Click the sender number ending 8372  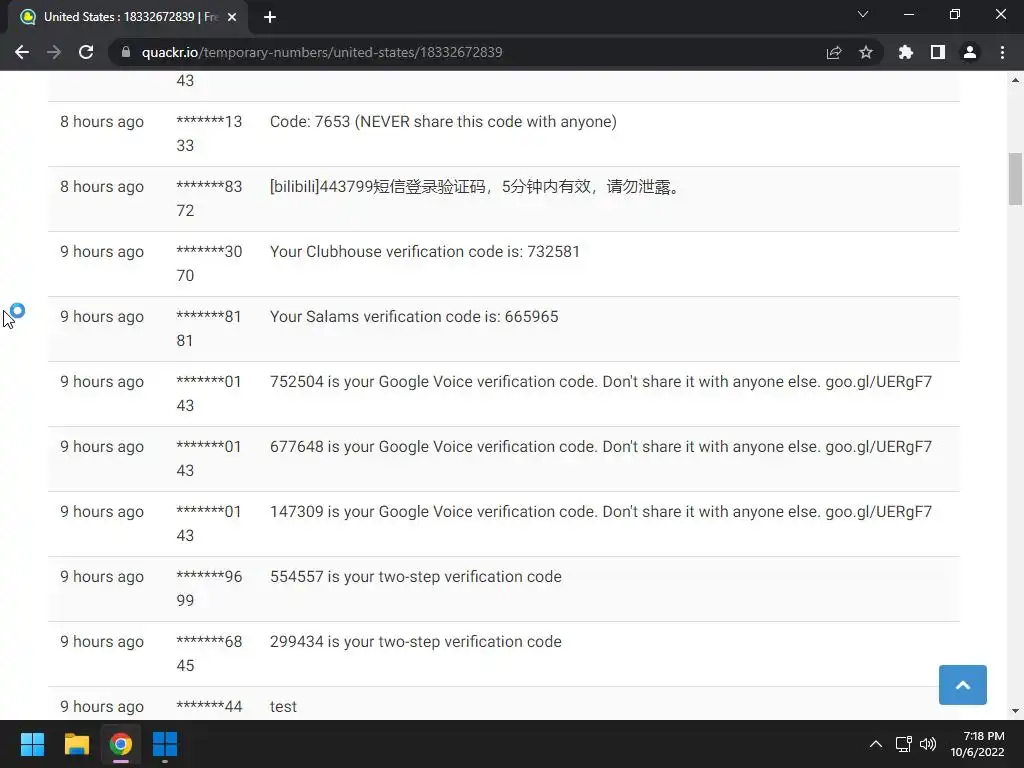point(209,199)
